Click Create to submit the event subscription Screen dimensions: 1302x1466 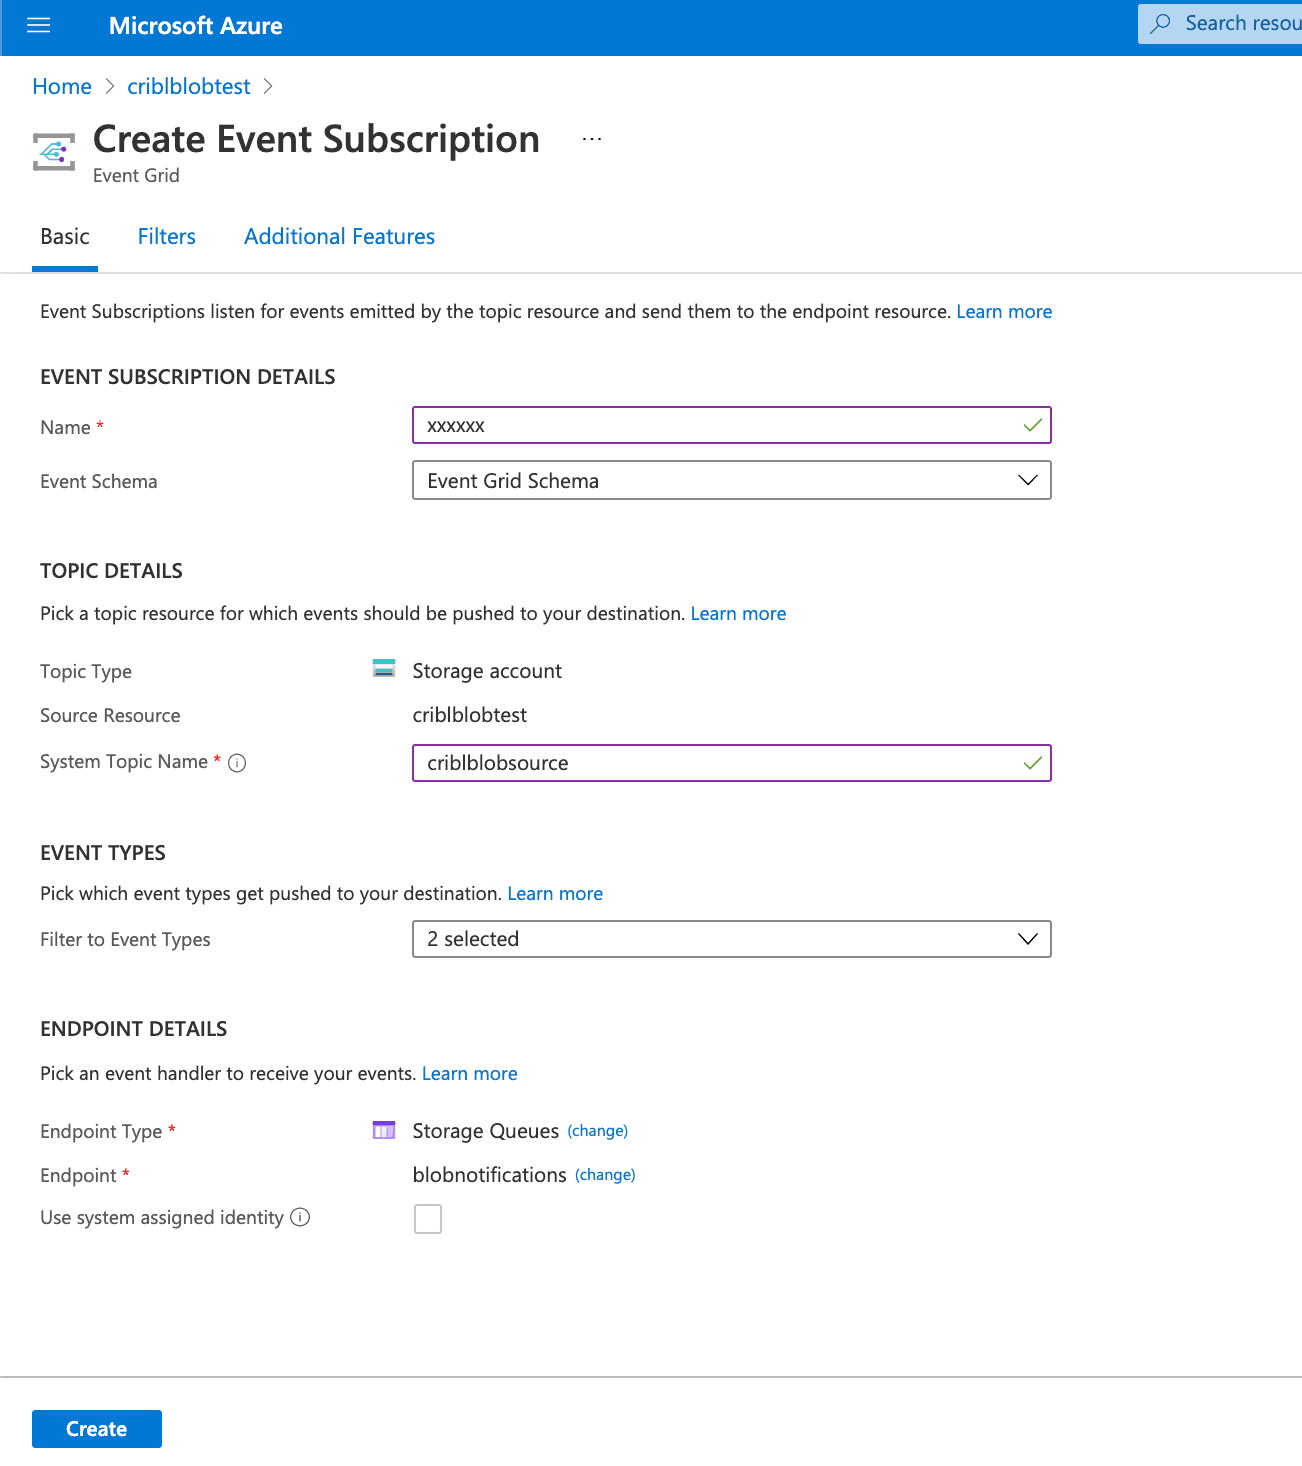click(x=96, y=1428)
